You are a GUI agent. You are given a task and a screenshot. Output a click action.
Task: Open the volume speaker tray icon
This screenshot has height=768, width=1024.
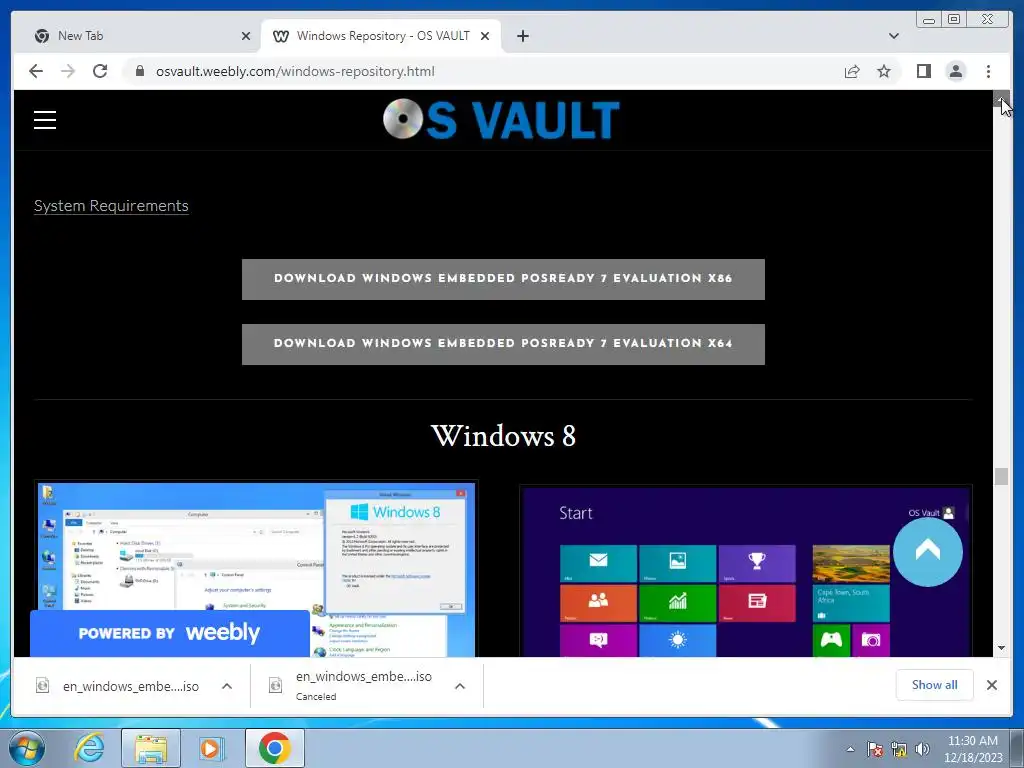tap(922, 749)
